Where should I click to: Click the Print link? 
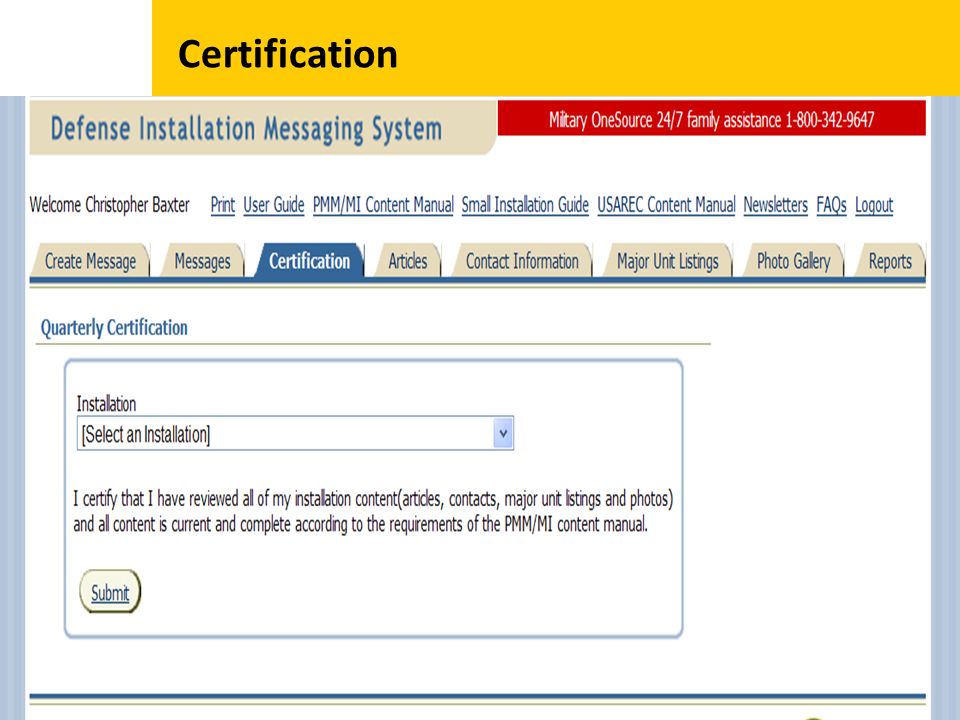point(223,204)
